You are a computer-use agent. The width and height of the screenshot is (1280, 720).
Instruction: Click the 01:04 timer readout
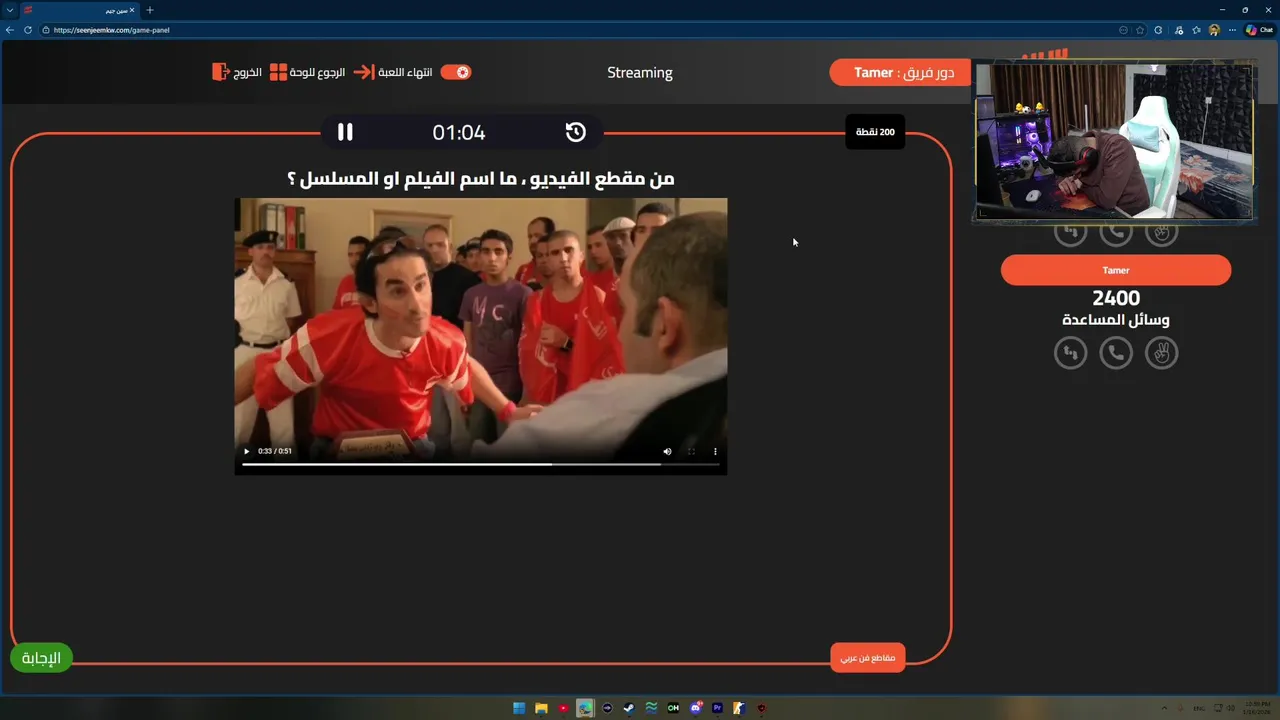459,132
